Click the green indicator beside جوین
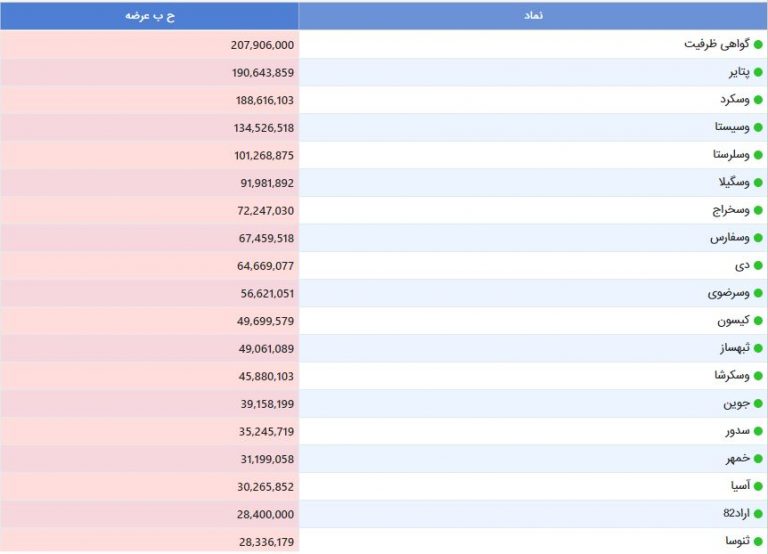Viewport: 768px width, 554px height. (758, 404)
